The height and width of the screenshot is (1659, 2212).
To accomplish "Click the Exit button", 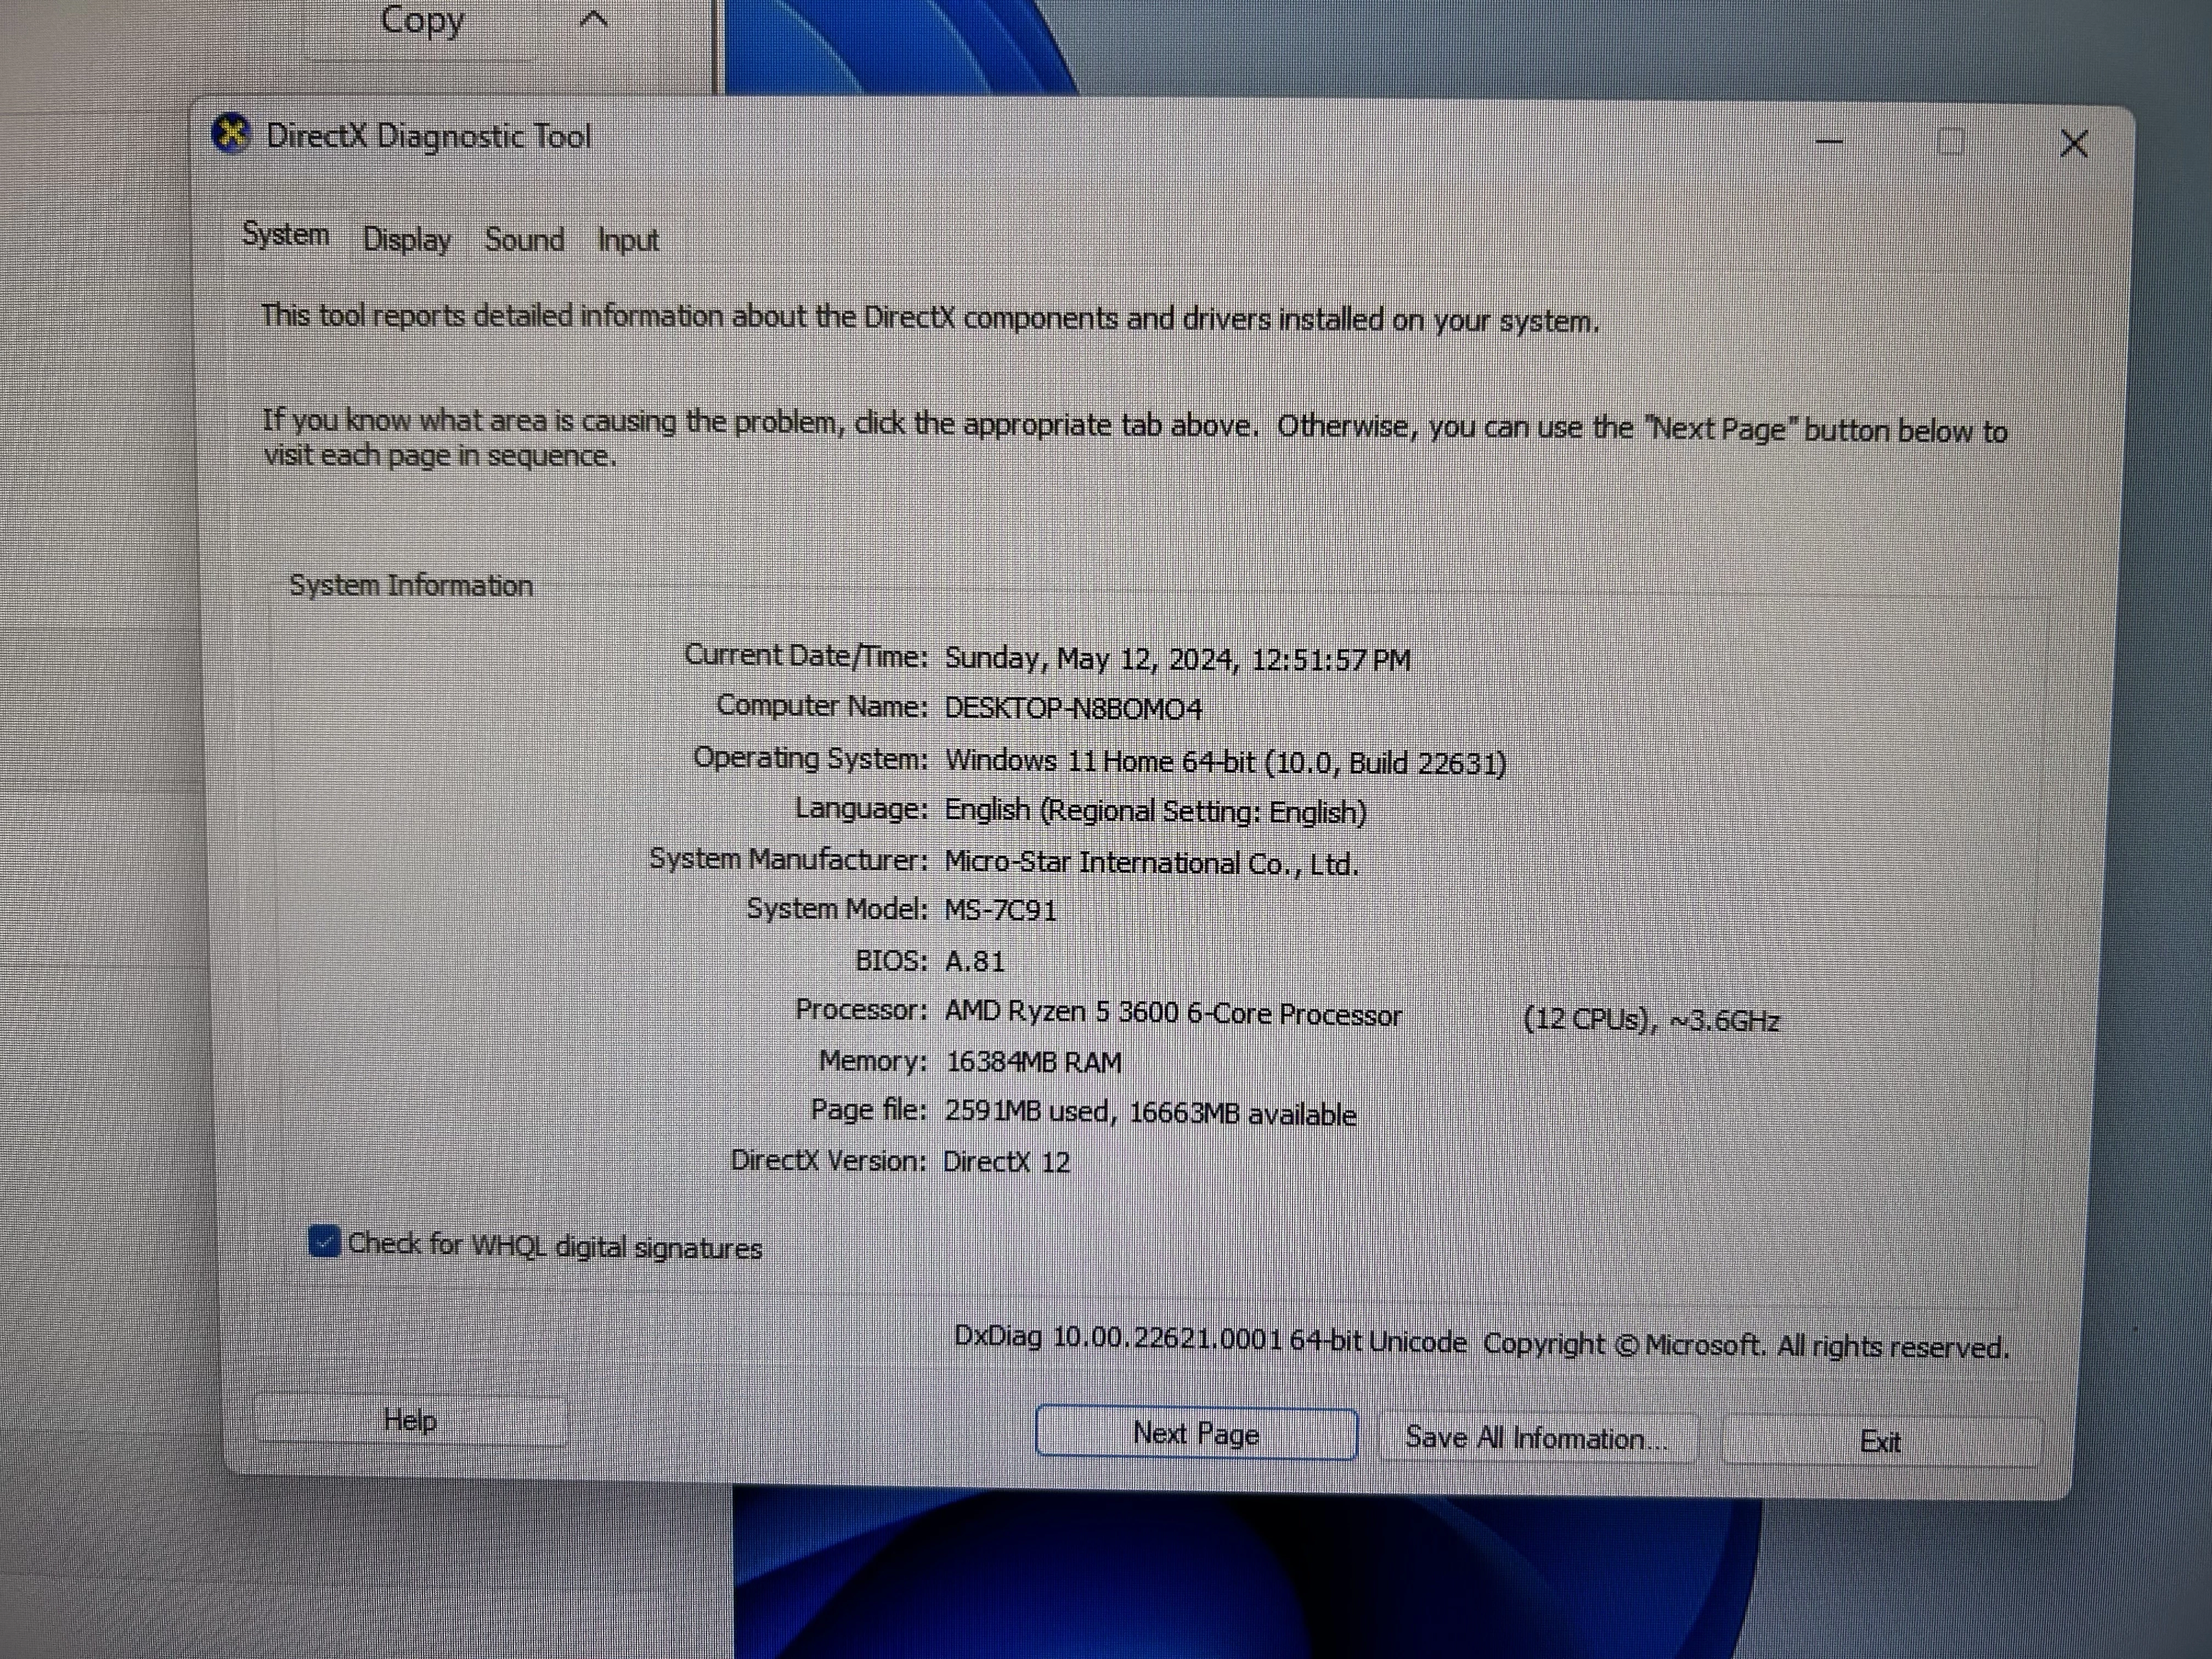I will pos(1880,1442).
